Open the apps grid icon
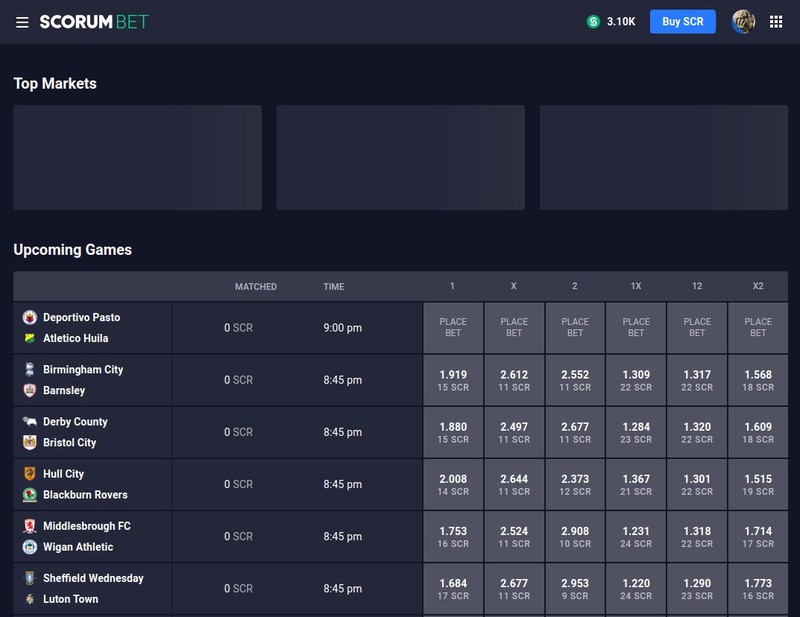The height and width of the screenshot is (617, 800). point(776,21)
